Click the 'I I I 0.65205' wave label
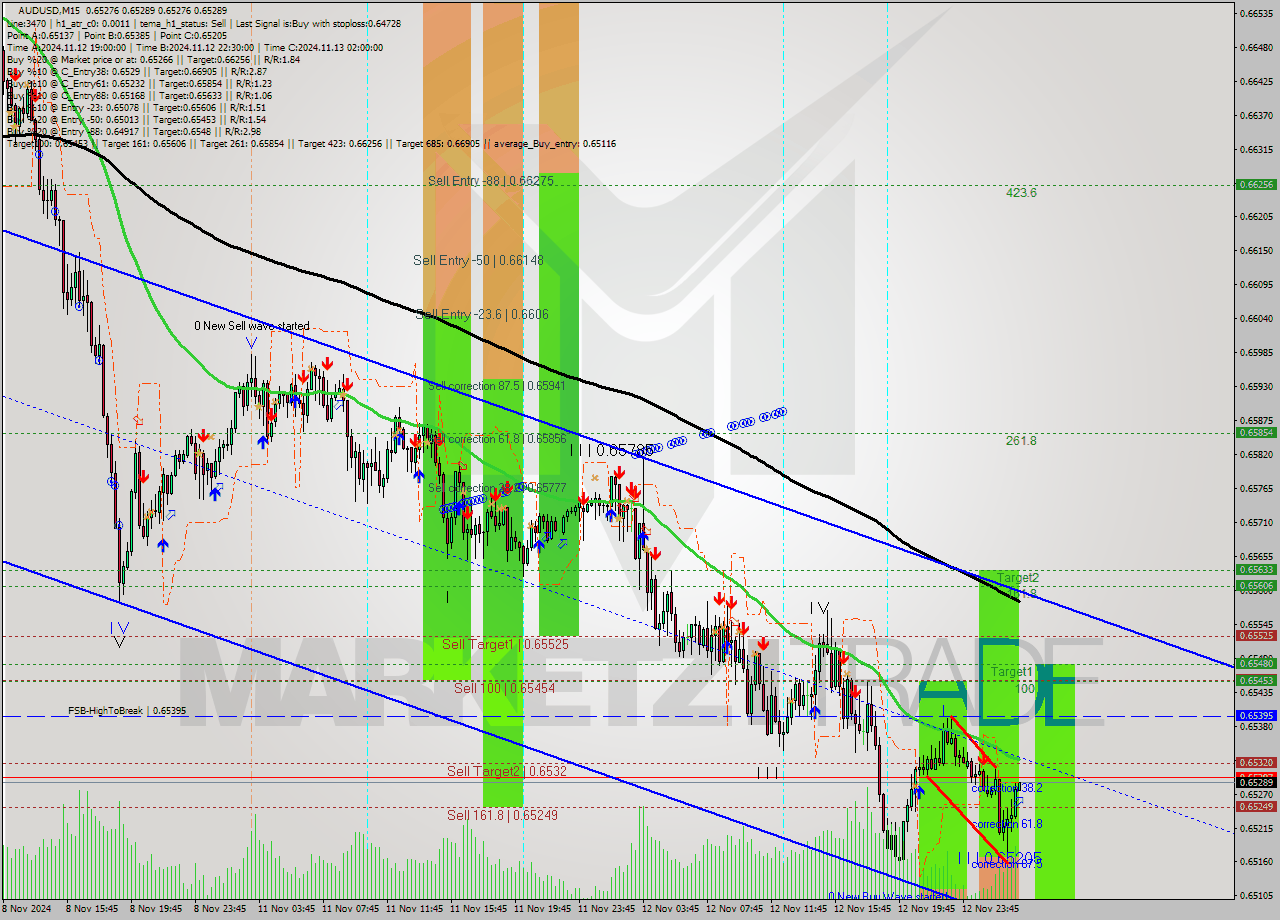Image resolution: width=1280 pixels, height=920 pixels. click(x=1000, y=858)
